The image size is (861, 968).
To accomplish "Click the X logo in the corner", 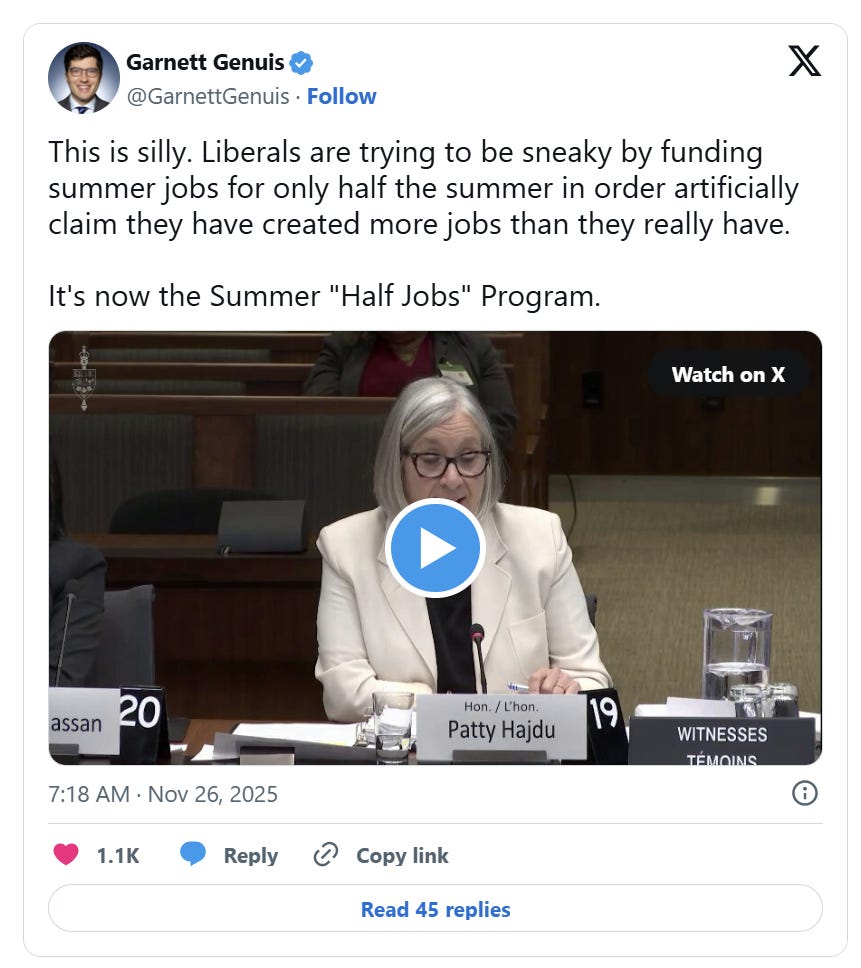I will (x=804, y=61).
